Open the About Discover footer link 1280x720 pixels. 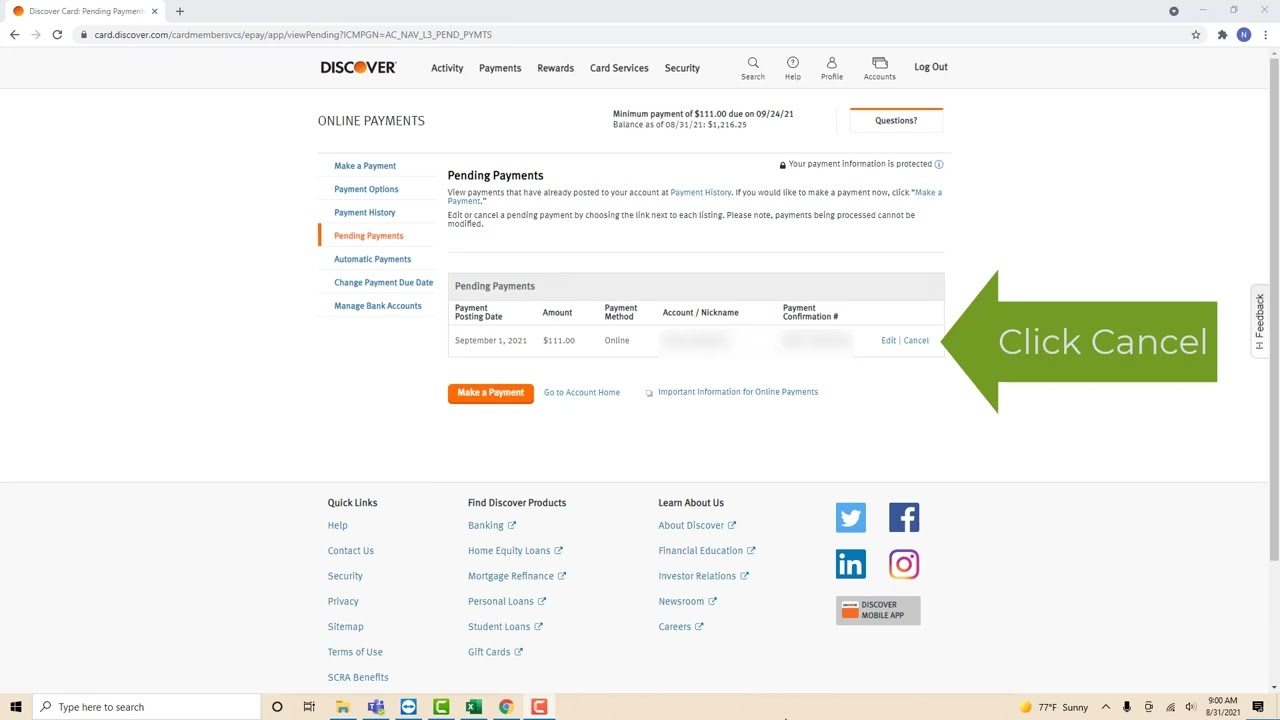(697, 525)
